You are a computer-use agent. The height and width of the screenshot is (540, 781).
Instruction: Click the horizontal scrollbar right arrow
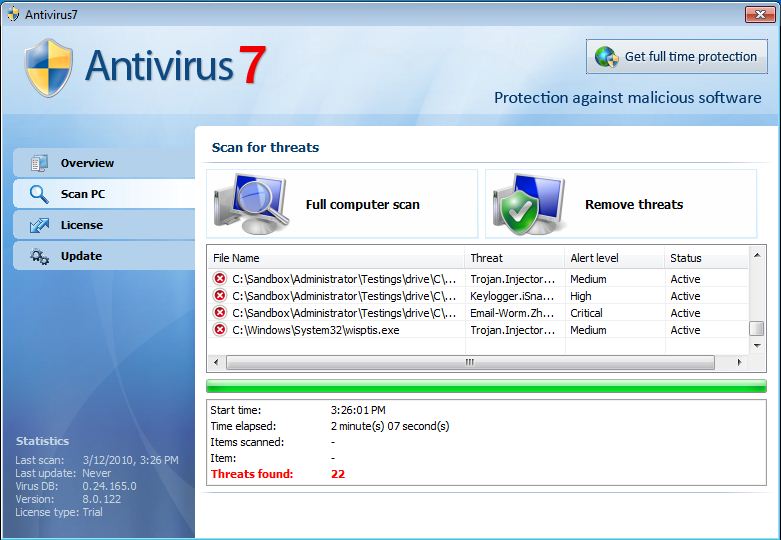[739, 362]
